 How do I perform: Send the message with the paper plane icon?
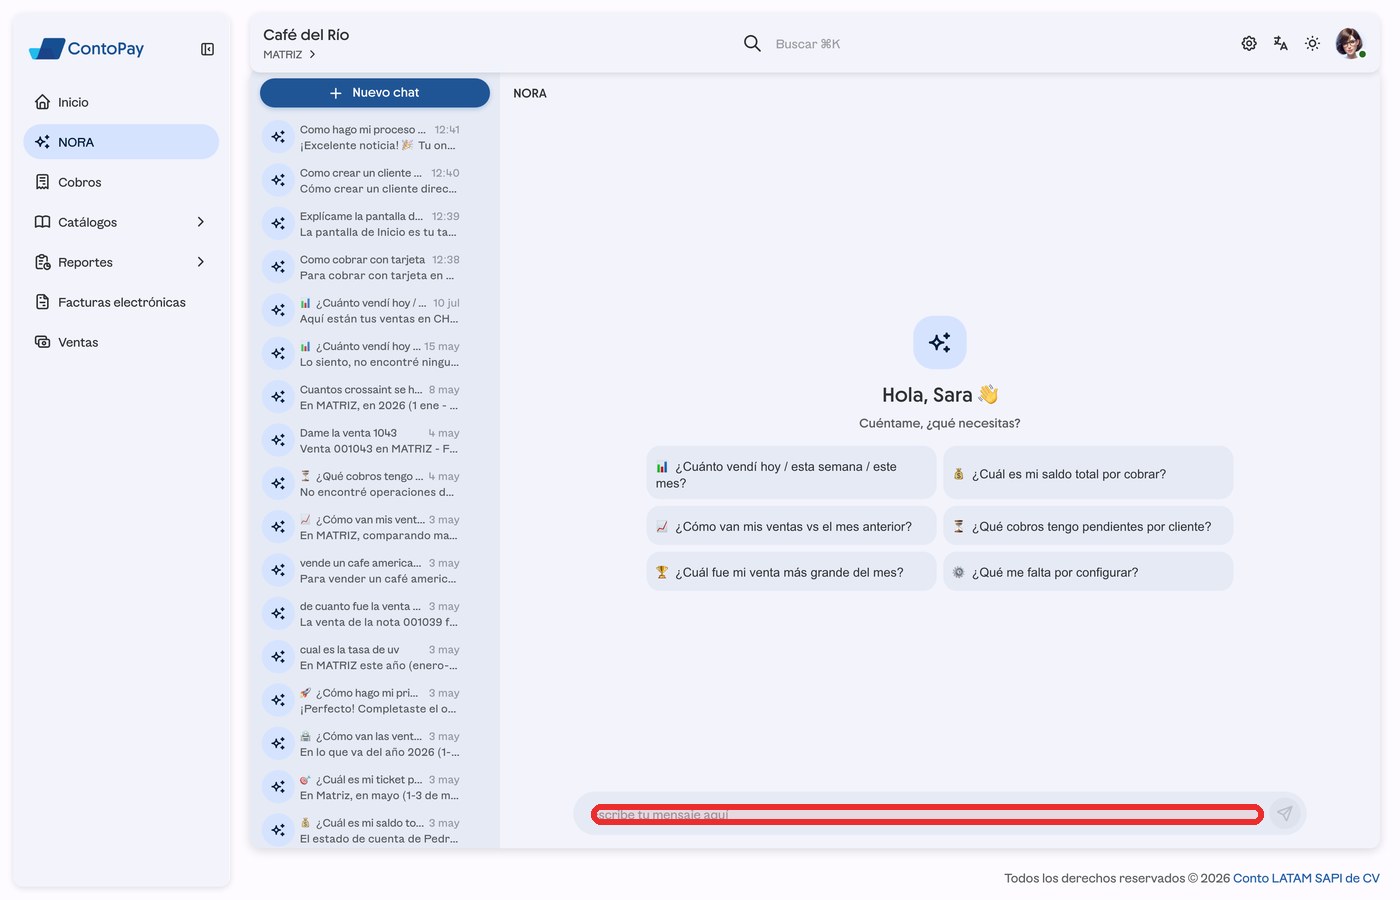tap(1285, 814)
